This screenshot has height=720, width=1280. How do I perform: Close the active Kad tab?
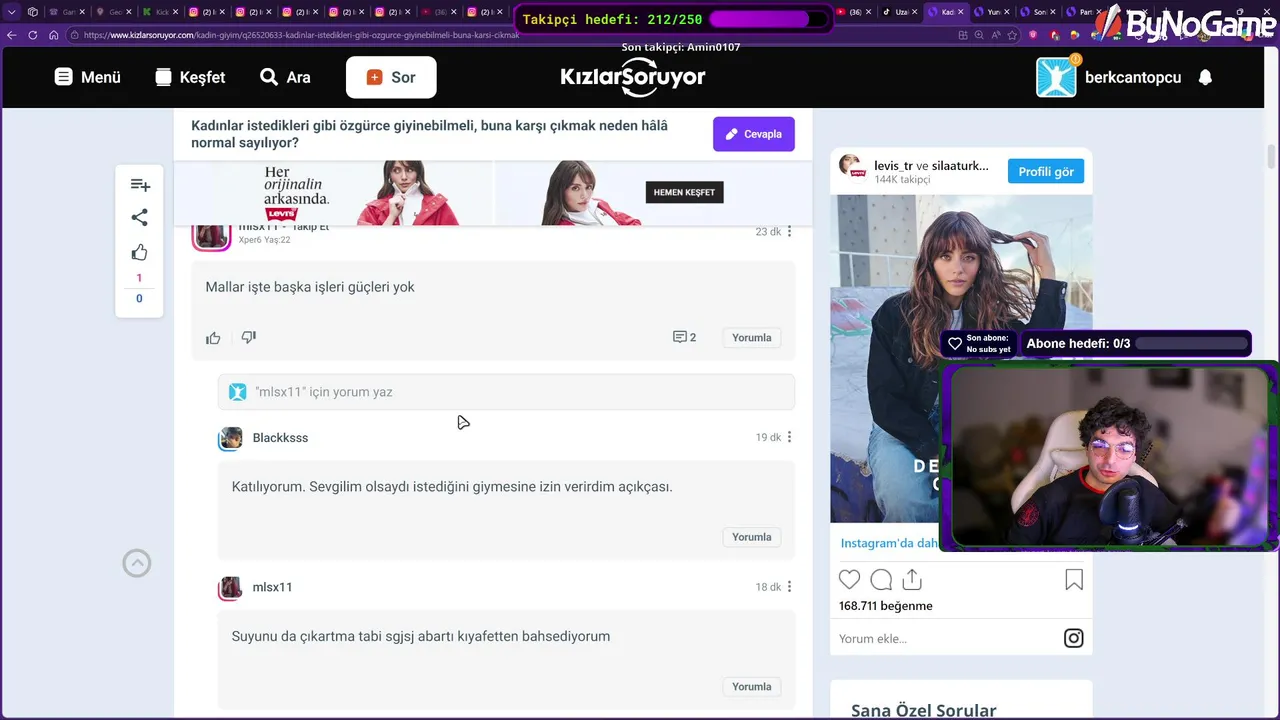tap(961, 12)
